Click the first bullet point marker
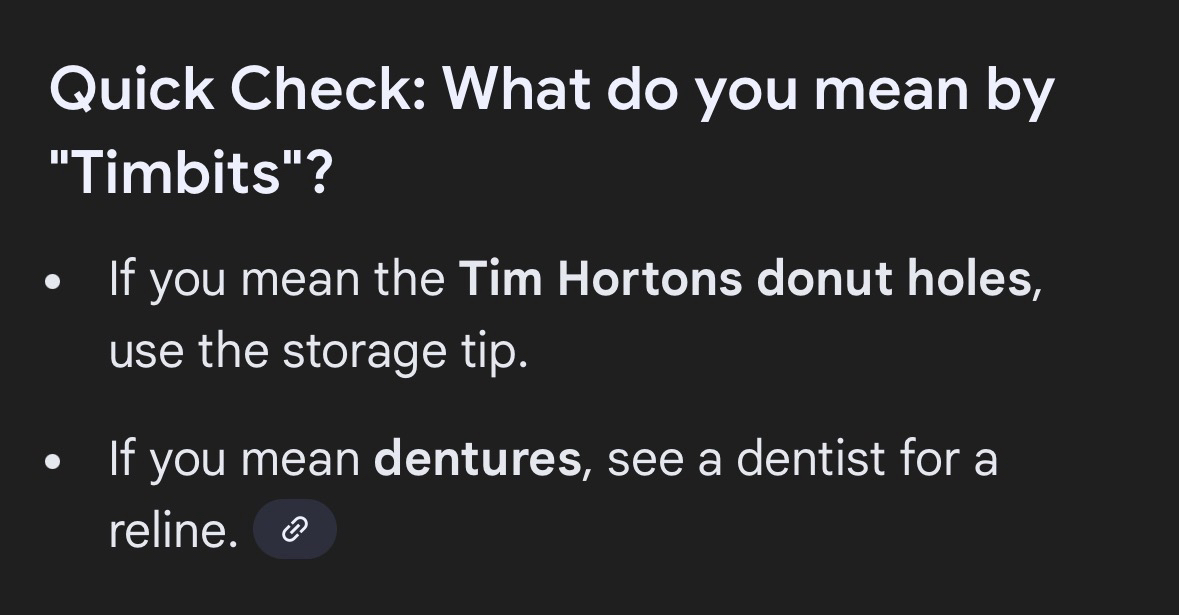Screen dimensions: 1179x615 (53, 281)
